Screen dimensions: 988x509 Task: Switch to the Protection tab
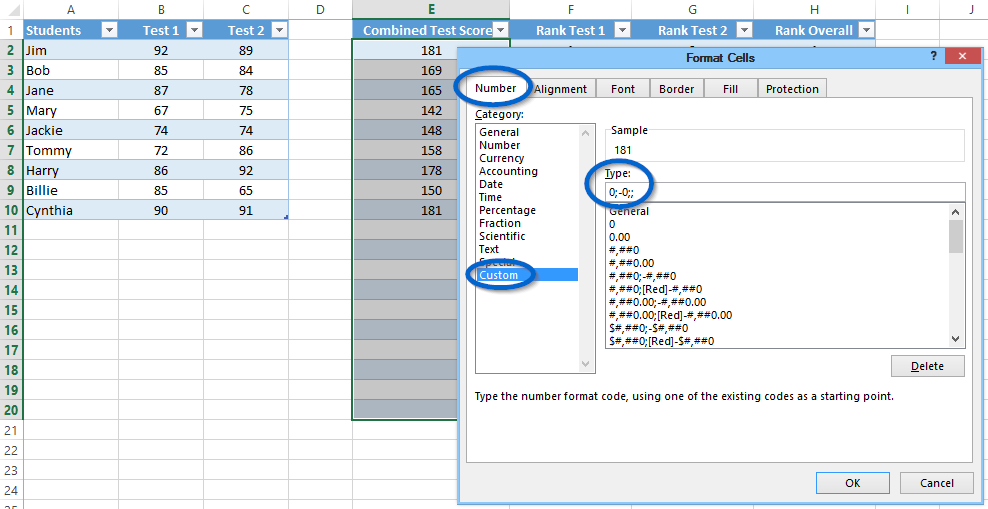(792, 89)
